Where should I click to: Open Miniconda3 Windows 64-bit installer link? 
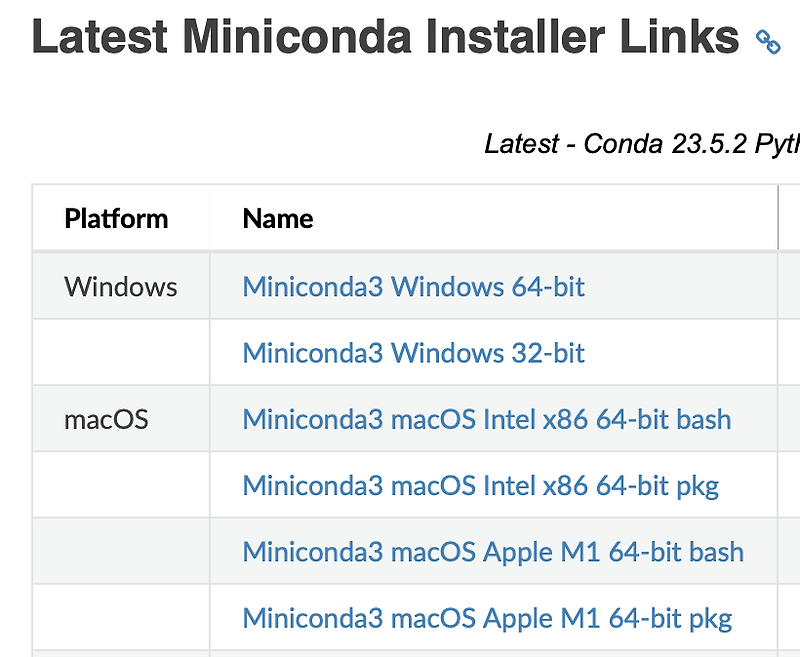coord(413,287)
